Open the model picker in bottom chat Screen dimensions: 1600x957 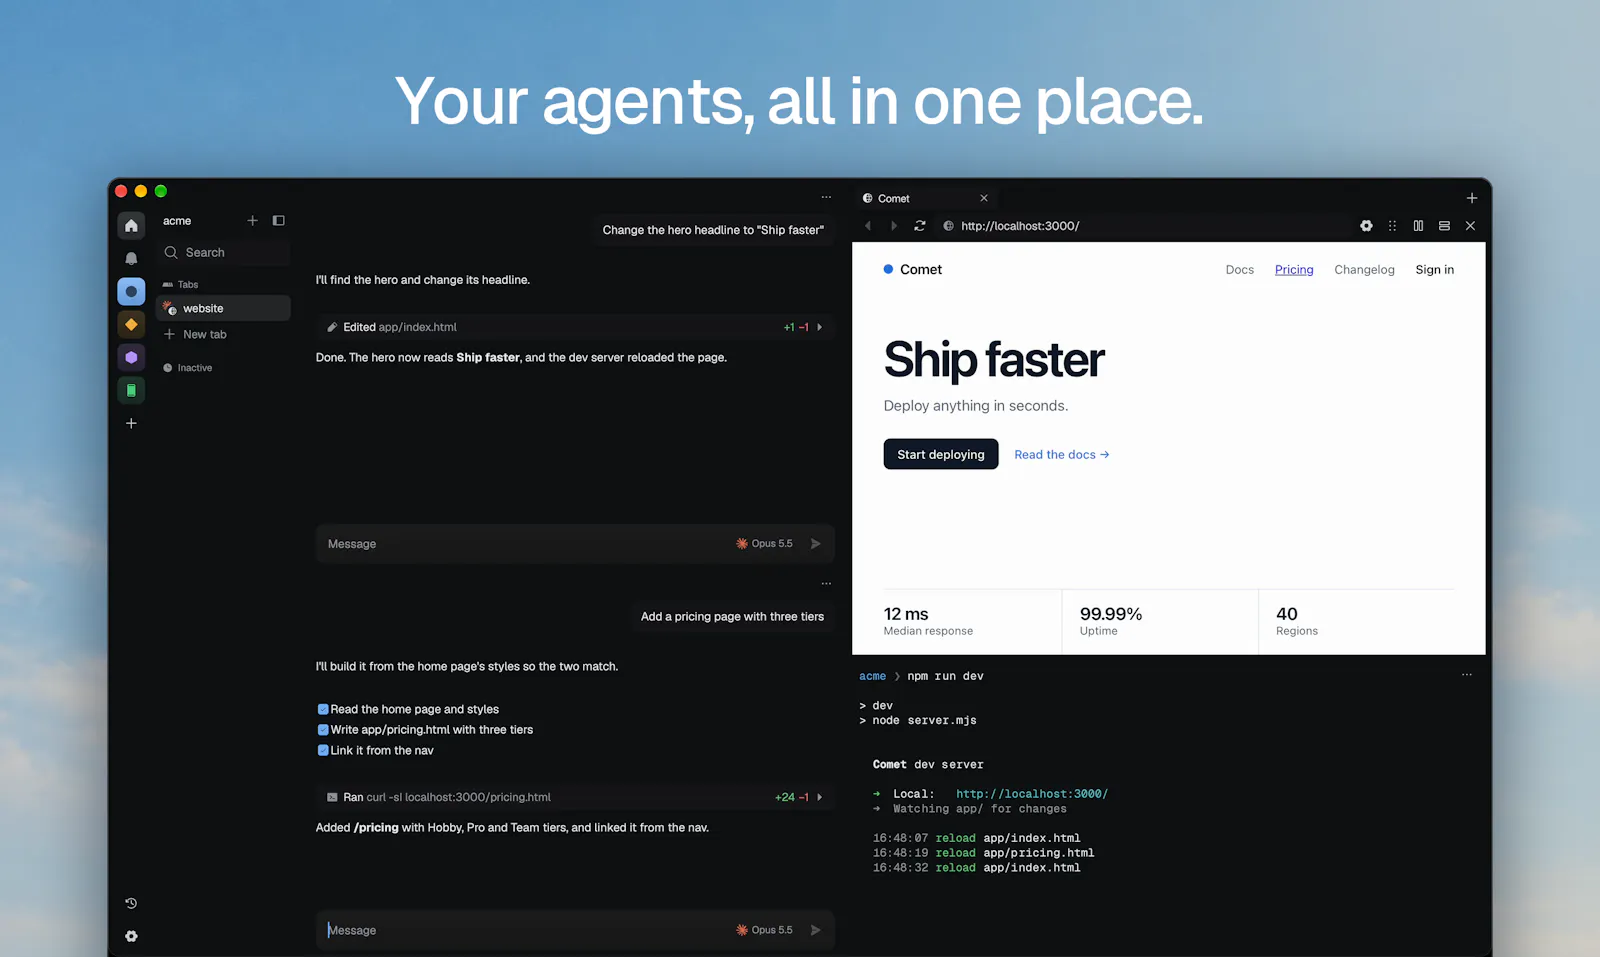pyautogui.click(x=765, y=930)
